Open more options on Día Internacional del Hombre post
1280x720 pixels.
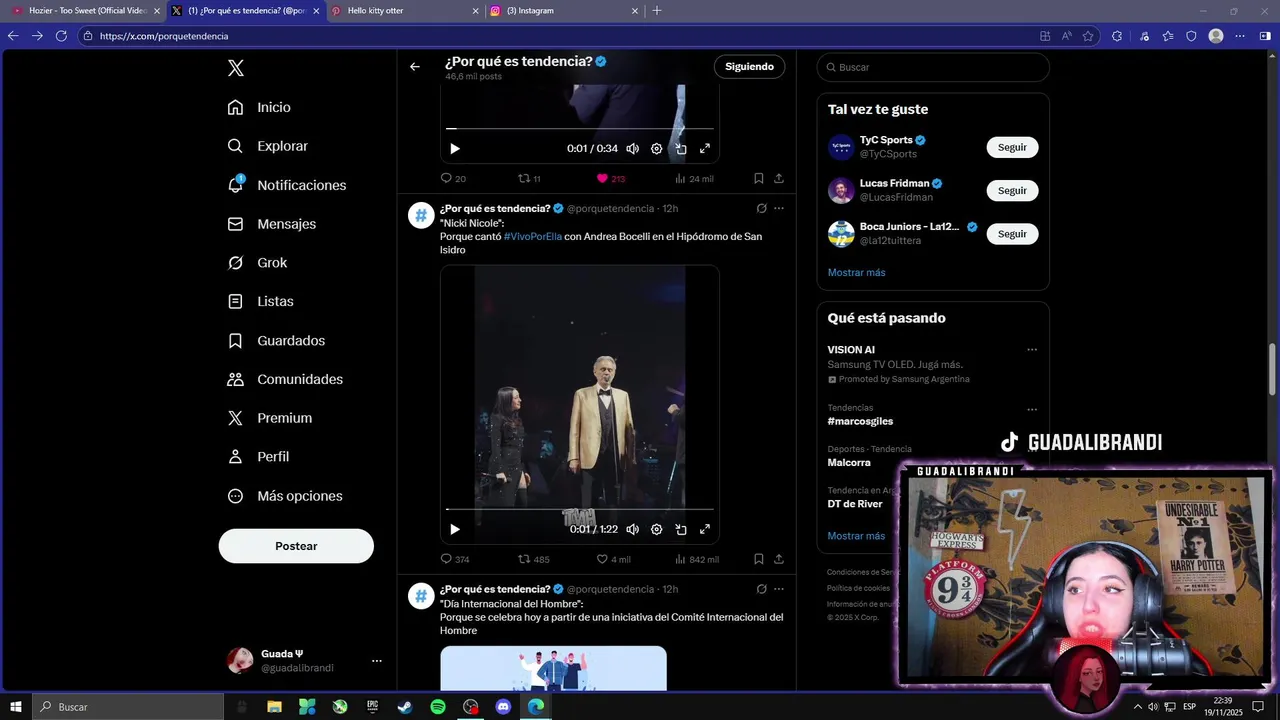(779, 589)
